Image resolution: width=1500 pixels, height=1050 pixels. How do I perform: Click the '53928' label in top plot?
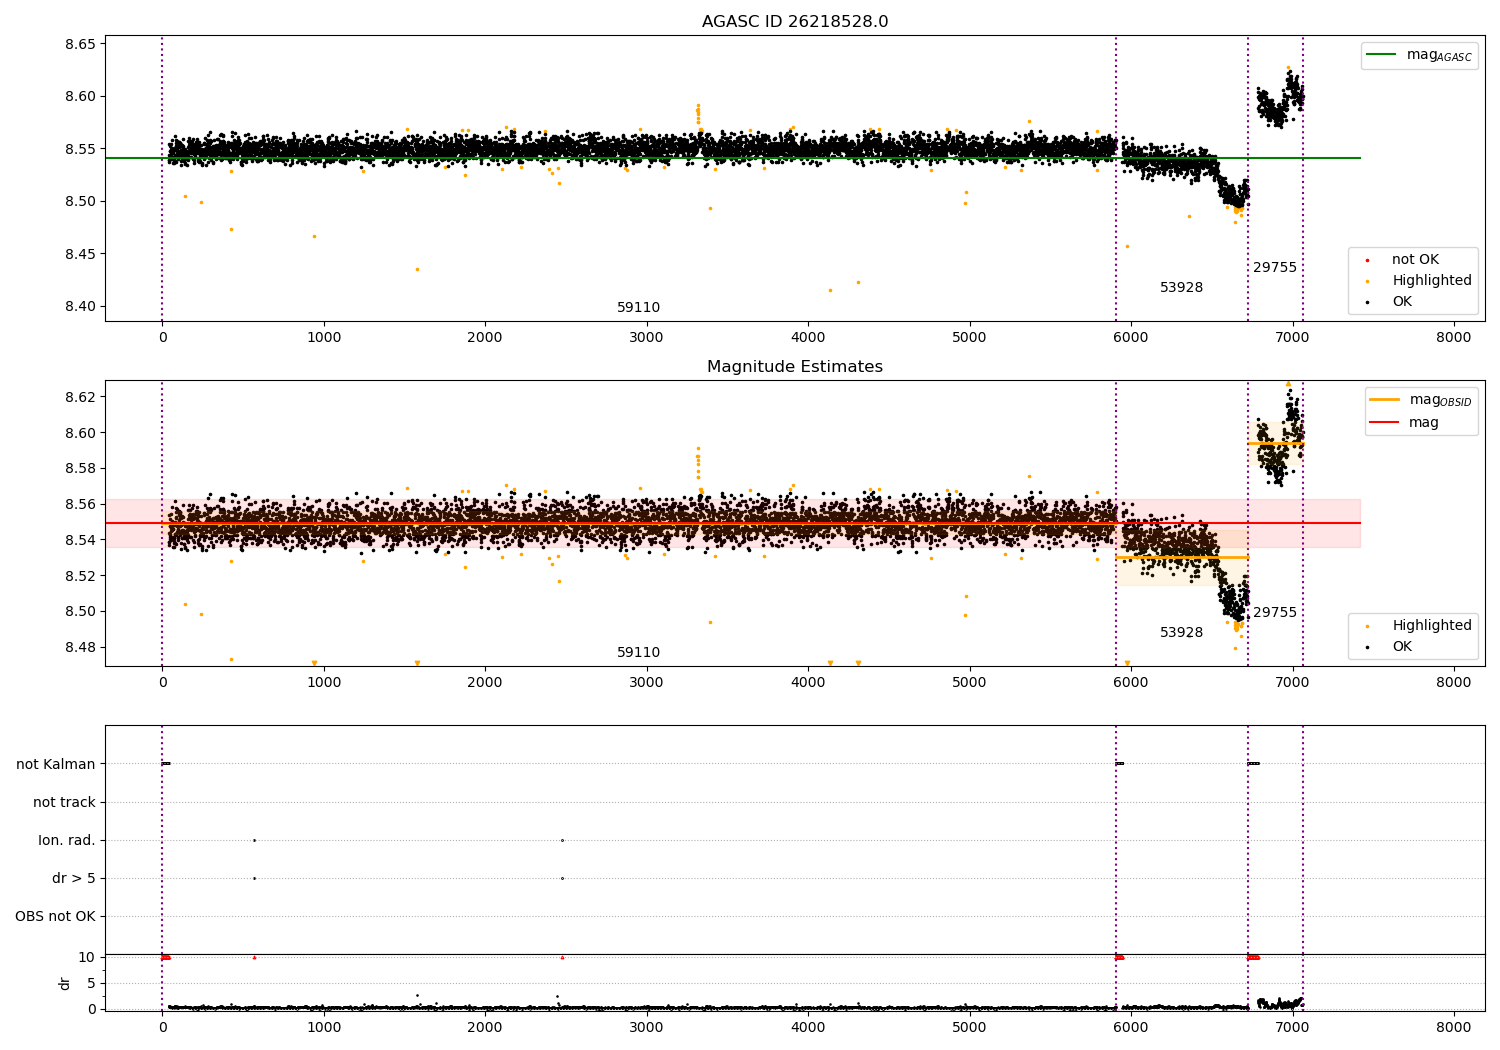1181,288
